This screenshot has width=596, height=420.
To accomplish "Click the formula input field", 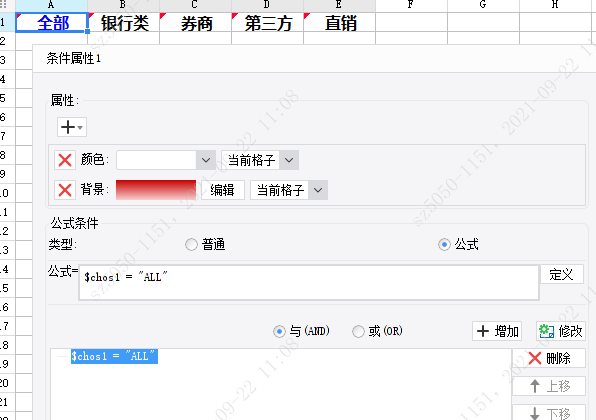I will (309, 282).
